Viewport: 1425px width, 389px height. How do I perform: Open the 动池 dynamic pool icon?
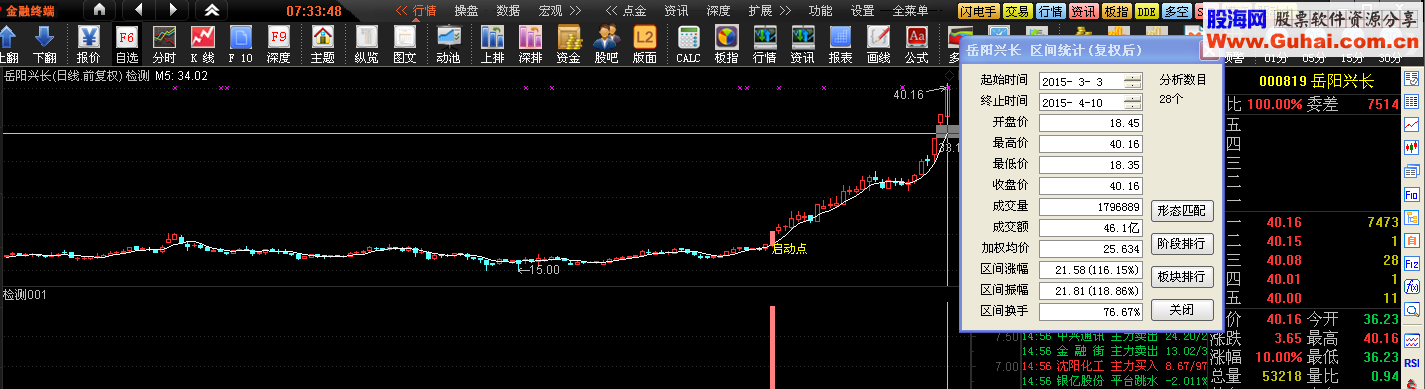(x=448, y=38)
